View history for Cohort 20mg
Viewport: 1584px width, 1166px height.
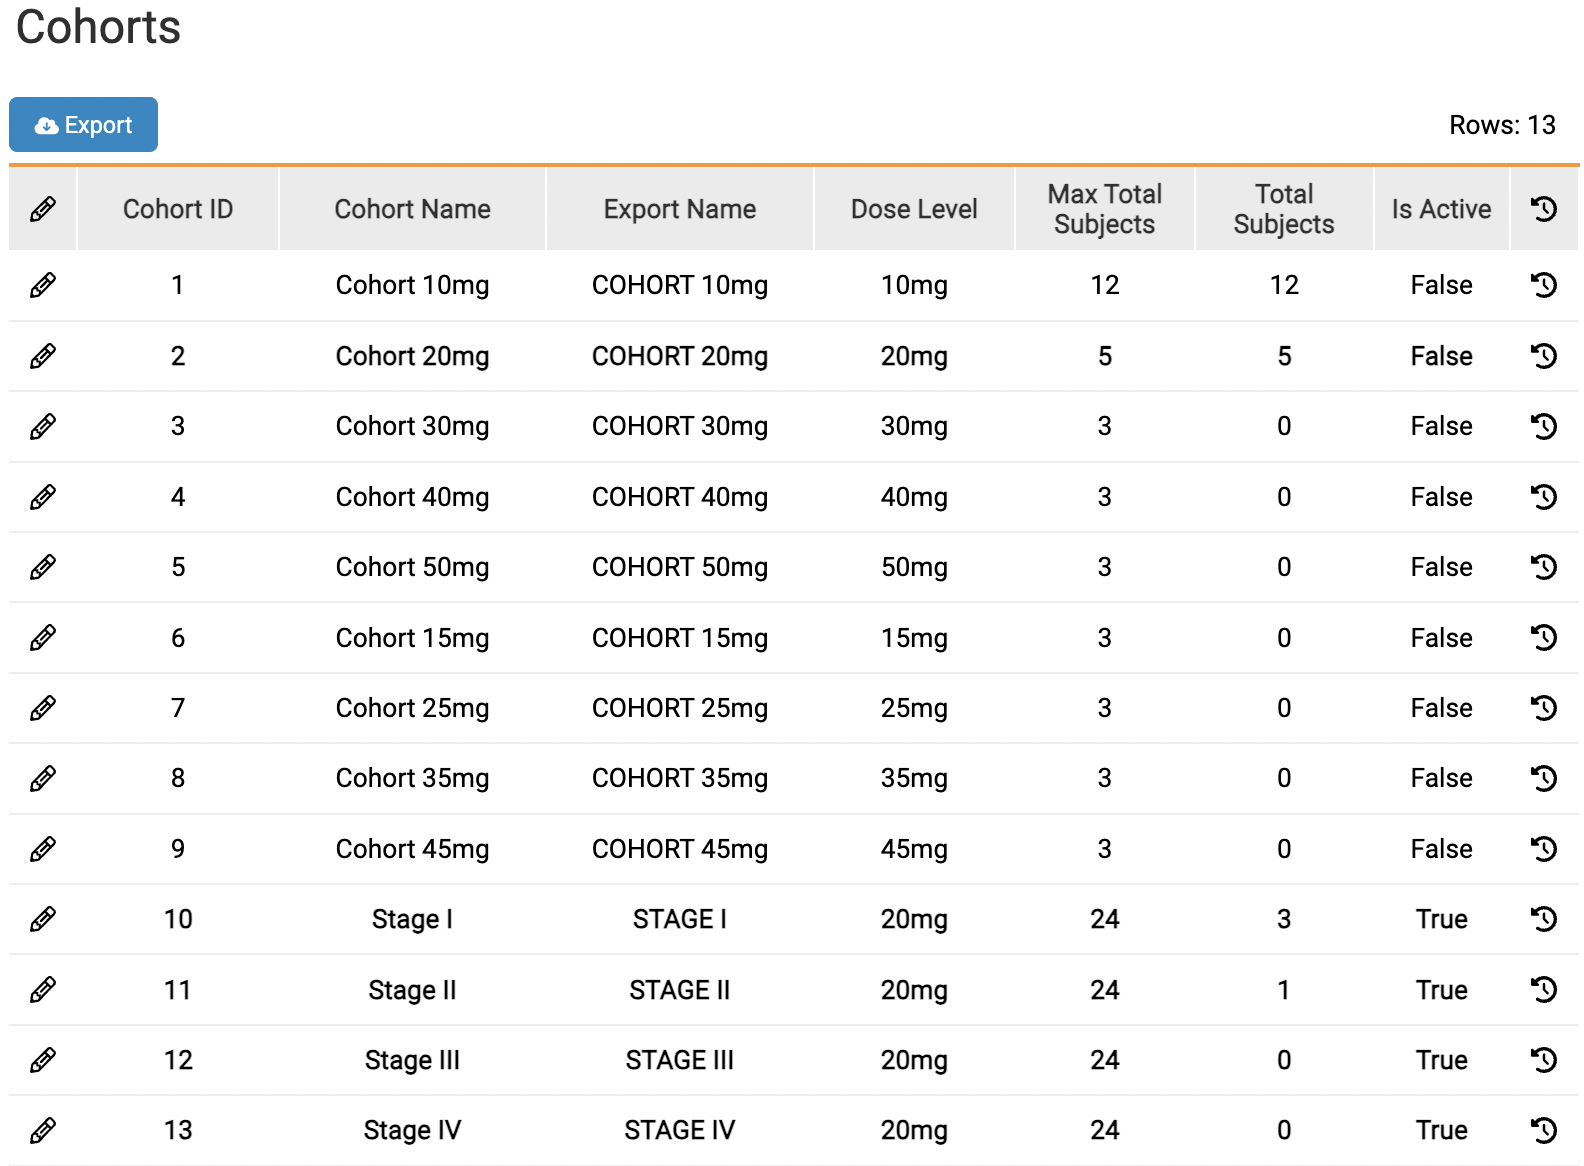1544,356
